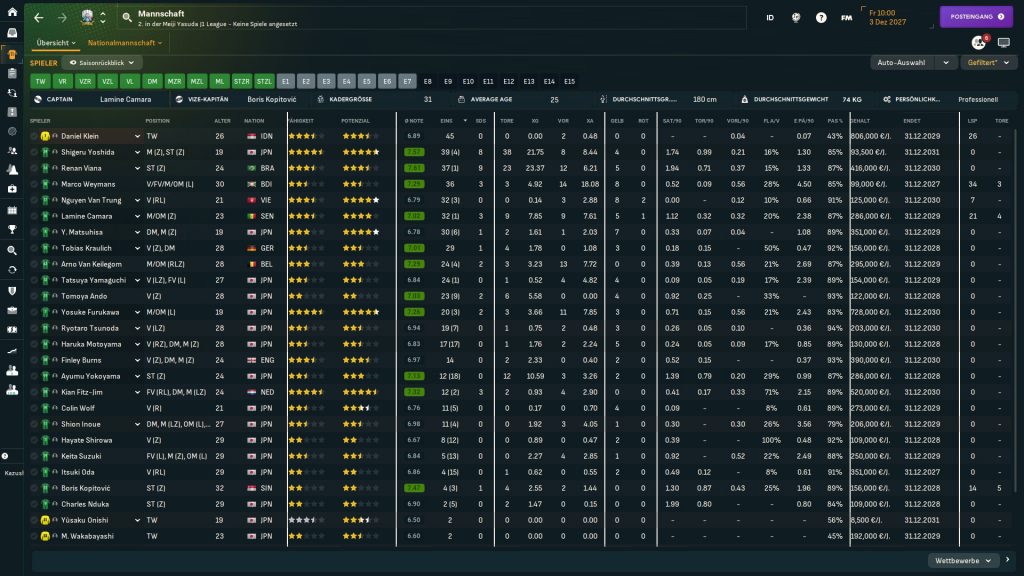Toggle selection circle for Boris Kopitović
The height and width of the screenshot is (576, 1024).
click(x=33, y=488)
